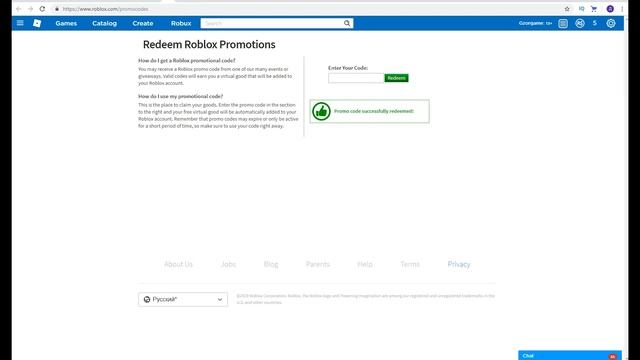Open the Create menu item
Screen dimensions: 640x360
[143, 23]
